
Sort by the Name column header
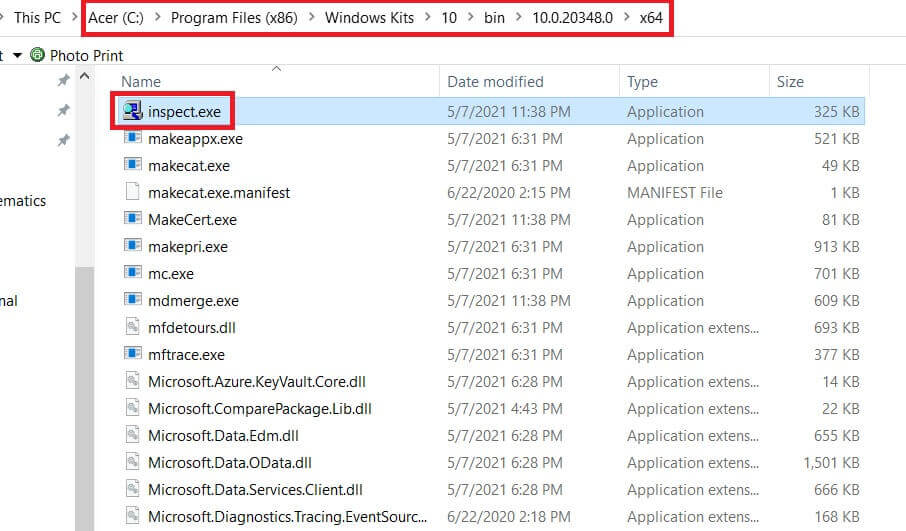click(x=141, y=81)
